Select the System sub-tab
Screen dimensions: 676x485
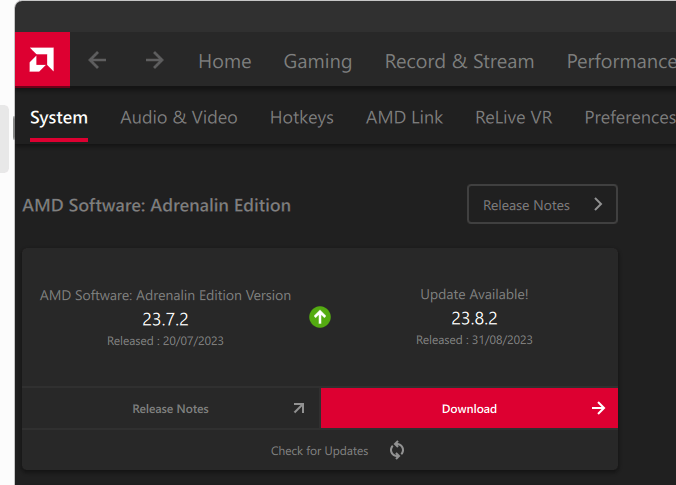59,118
